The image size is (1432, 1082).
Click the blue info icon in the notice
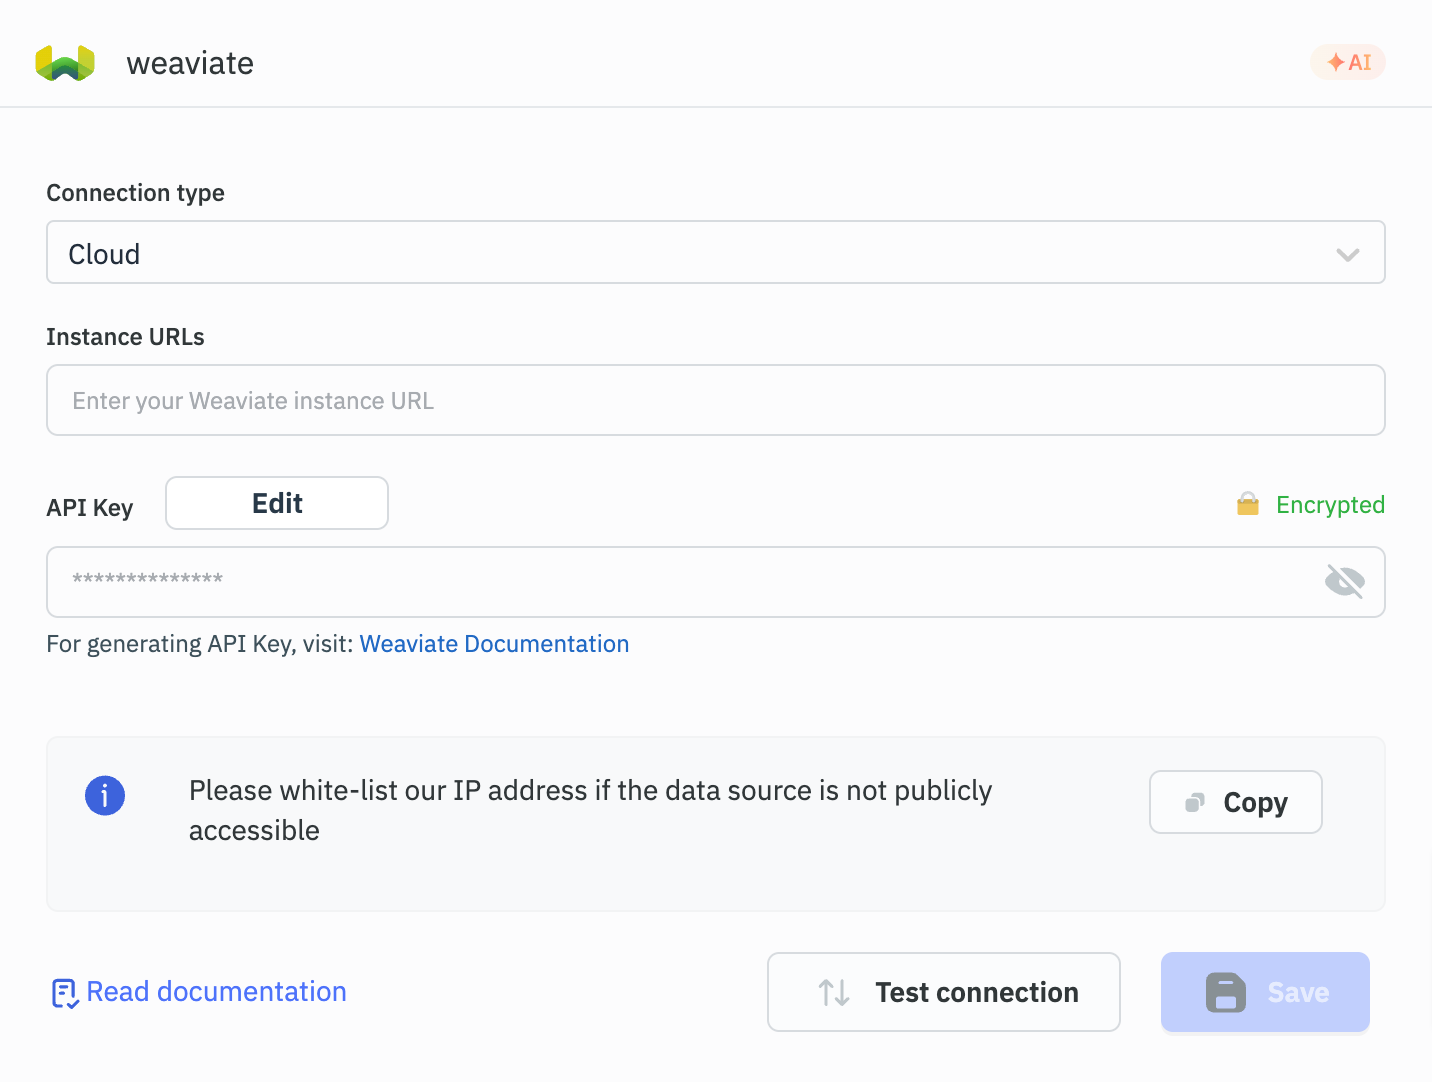[x=105, y=796]
